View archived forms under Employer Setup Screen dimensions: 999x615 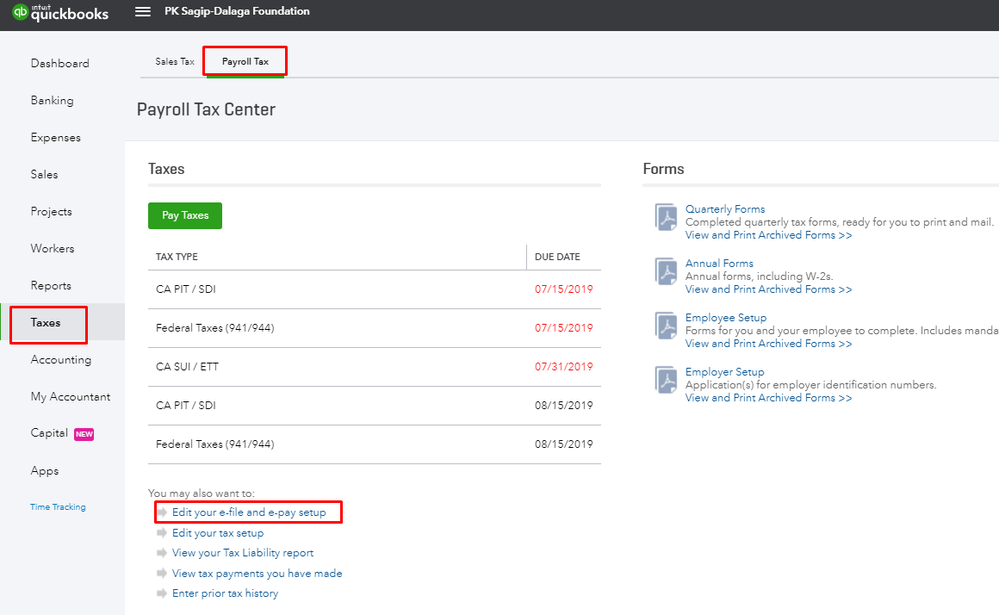pos(768,398)
